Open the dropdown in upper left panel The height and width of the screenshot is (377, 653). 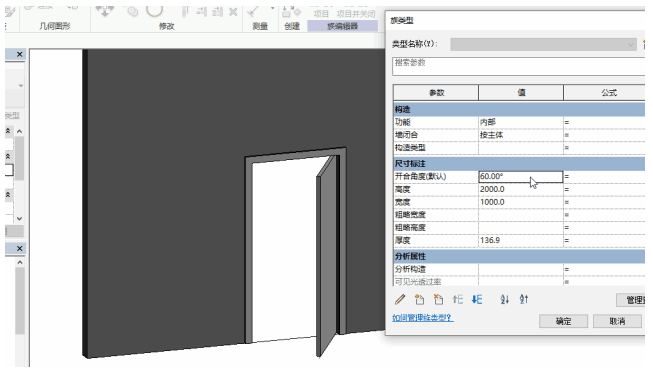20,86
